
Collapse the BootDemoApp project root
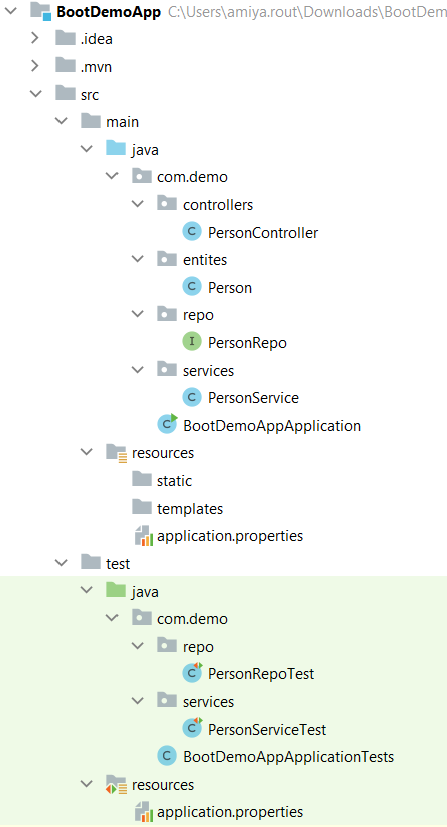[x=10, y=11]
